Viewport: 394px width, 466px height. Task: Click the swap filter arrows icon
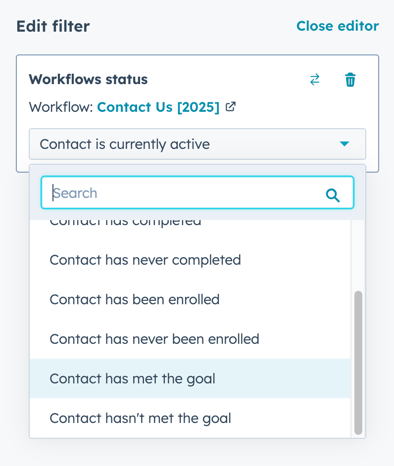[315, 80]
